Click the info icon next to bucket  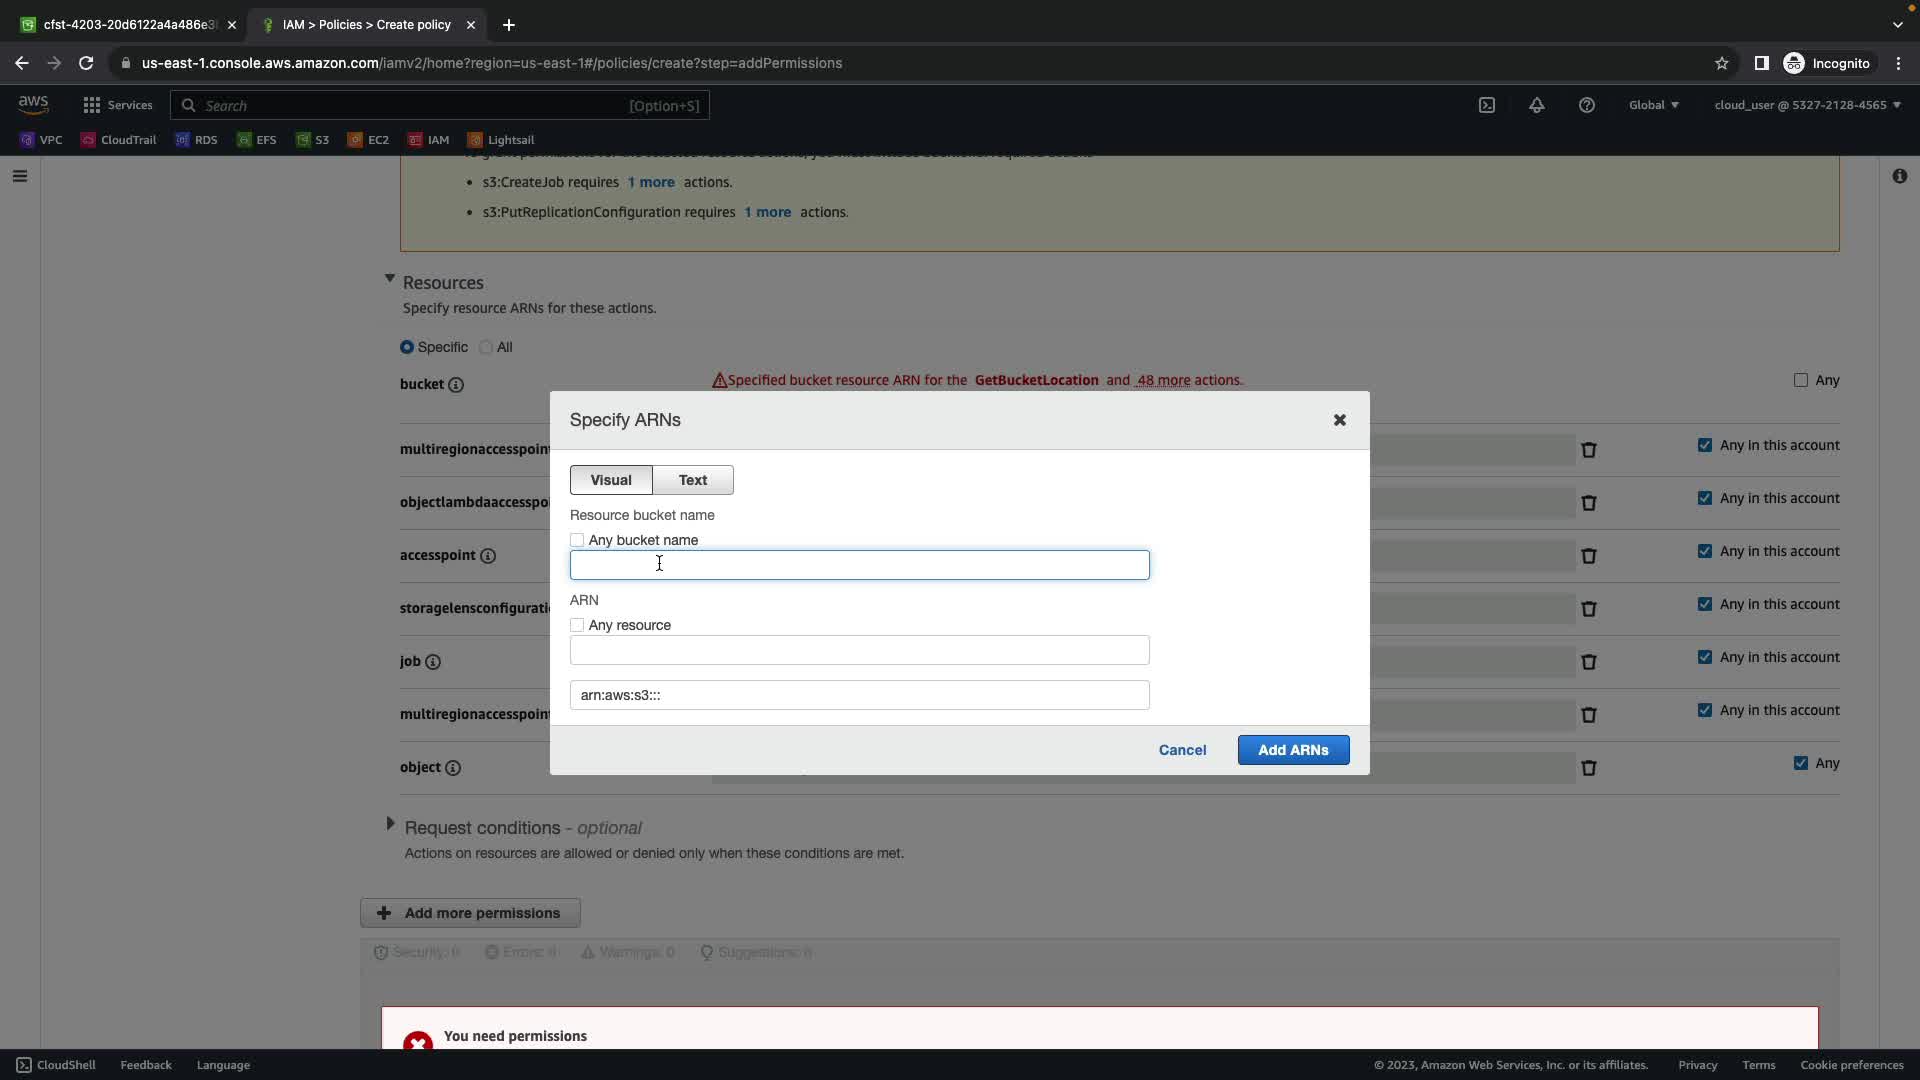coord(456,385)
